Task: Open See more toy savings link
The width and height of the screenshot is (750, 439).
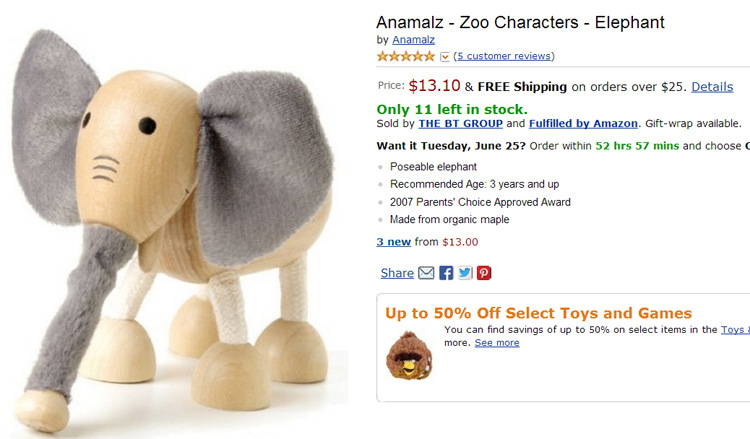Action: 497,343
